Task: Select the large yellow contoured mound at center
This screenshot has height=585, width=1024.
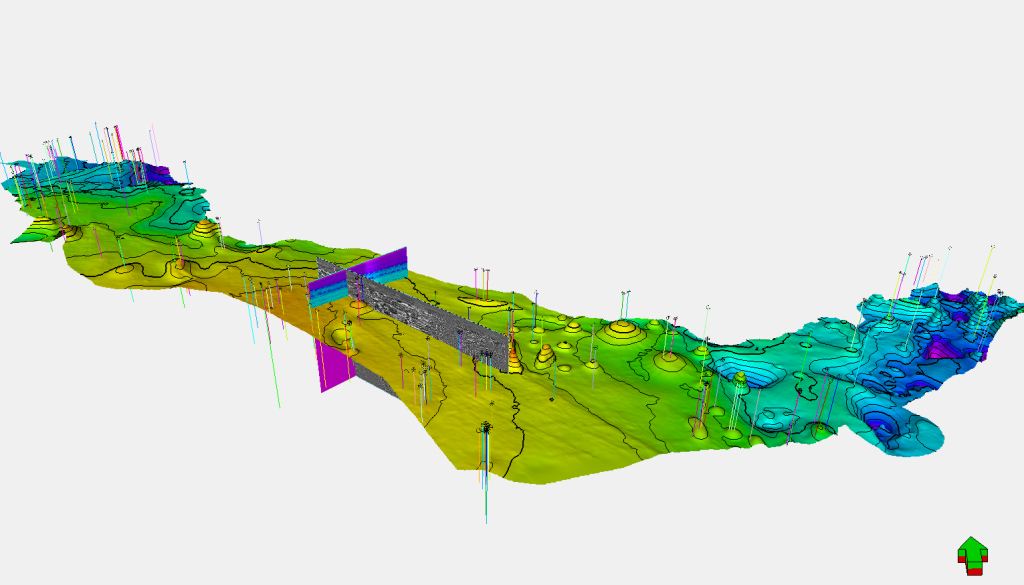Action: [623, 332]
